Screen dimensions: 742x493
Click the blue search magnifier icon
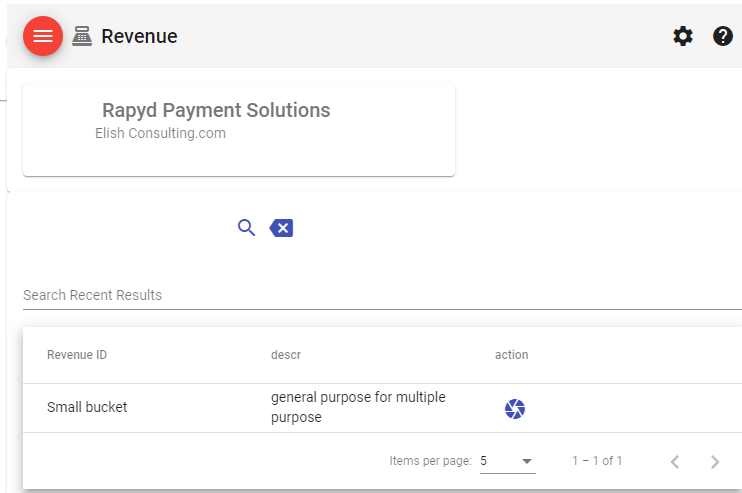pos(247,228)
